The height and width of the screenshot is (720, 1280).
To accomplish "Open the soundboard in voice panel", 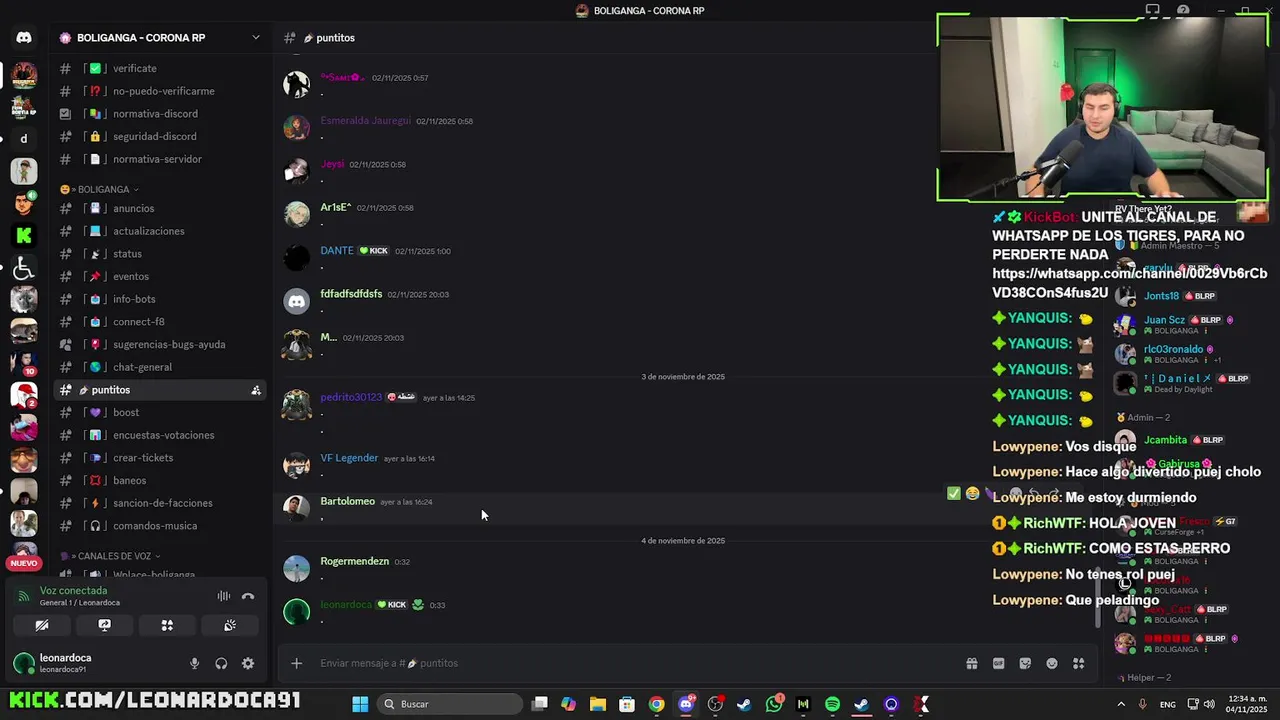I will point(229,625).
